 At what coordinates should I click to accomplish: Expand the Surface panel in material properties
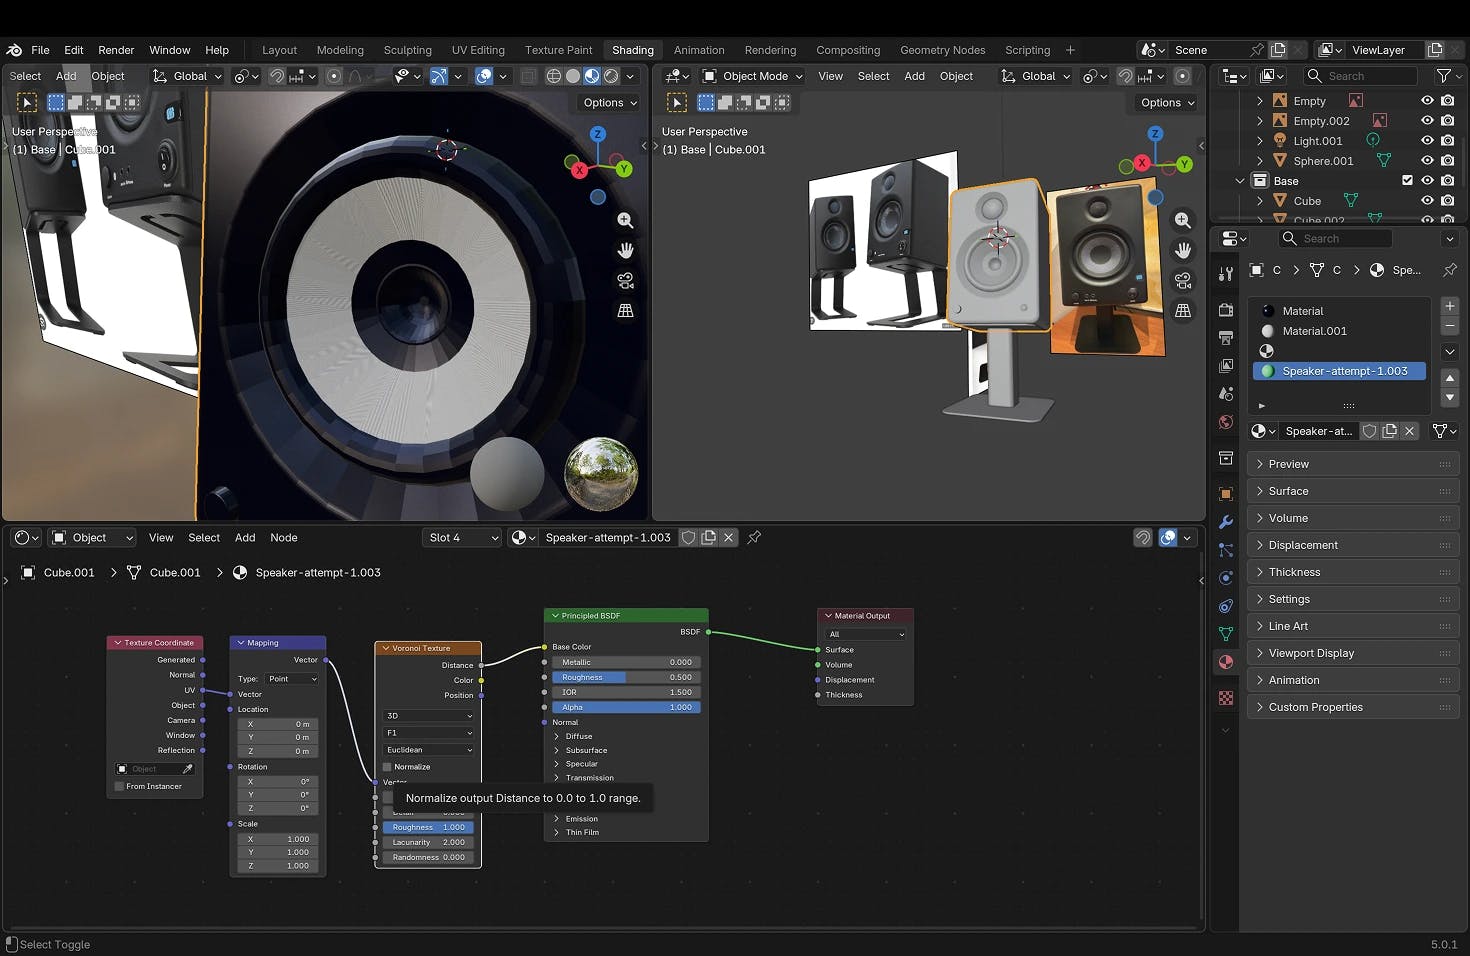point(1288,491)
